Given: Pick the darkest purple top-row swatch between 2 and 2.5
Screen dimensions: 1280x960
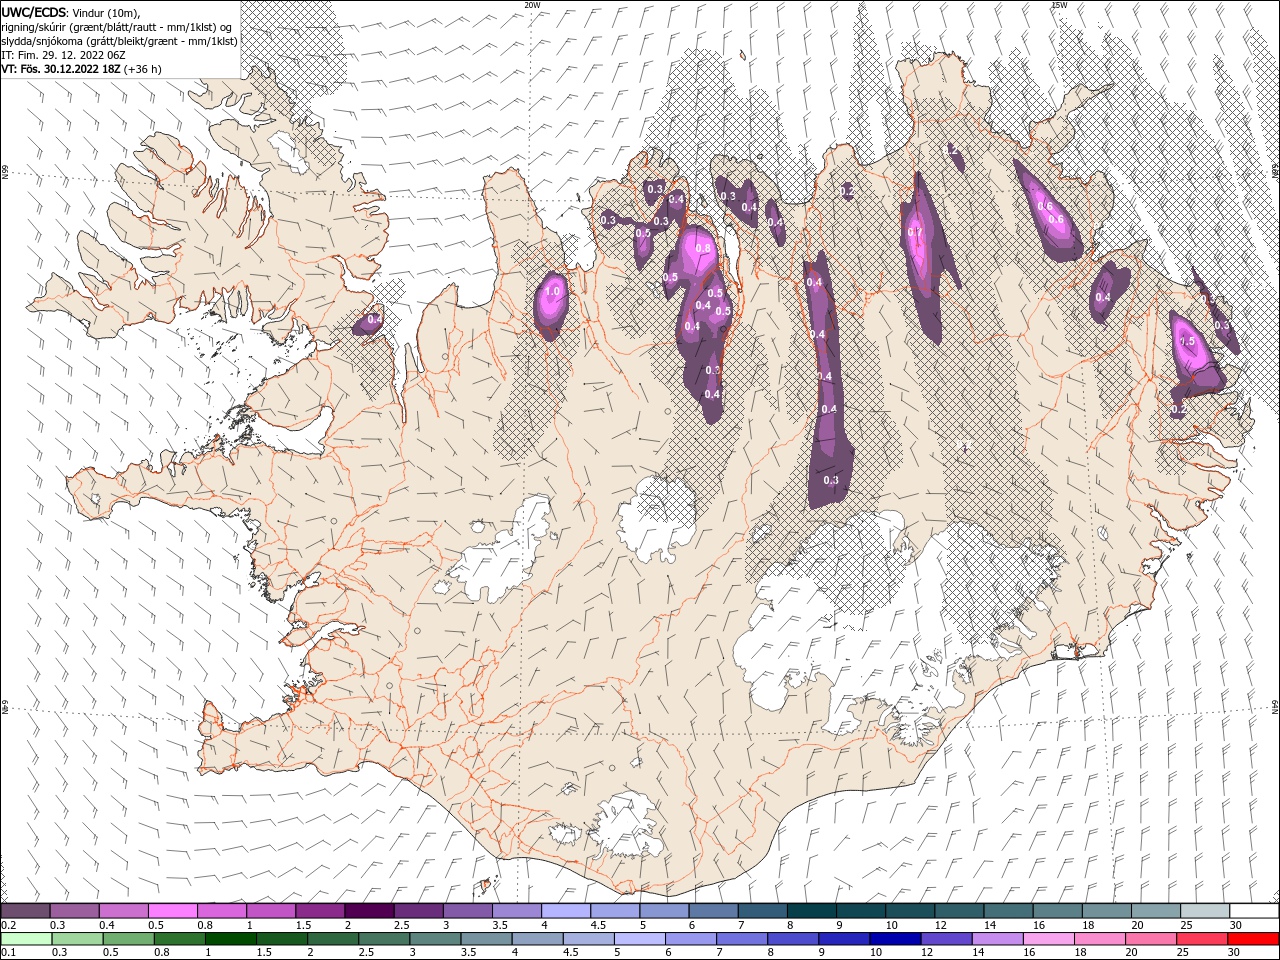Looking at the screenshot, I should click(x=369, y=910).
